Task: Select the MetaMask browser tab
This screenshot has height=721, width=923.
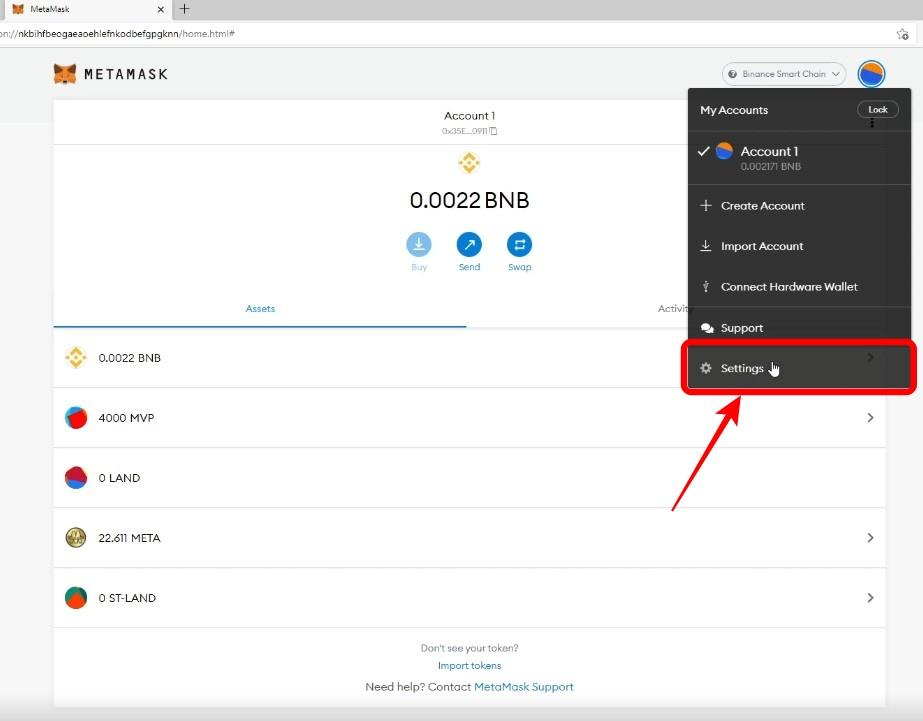Action: pos(86,9)
